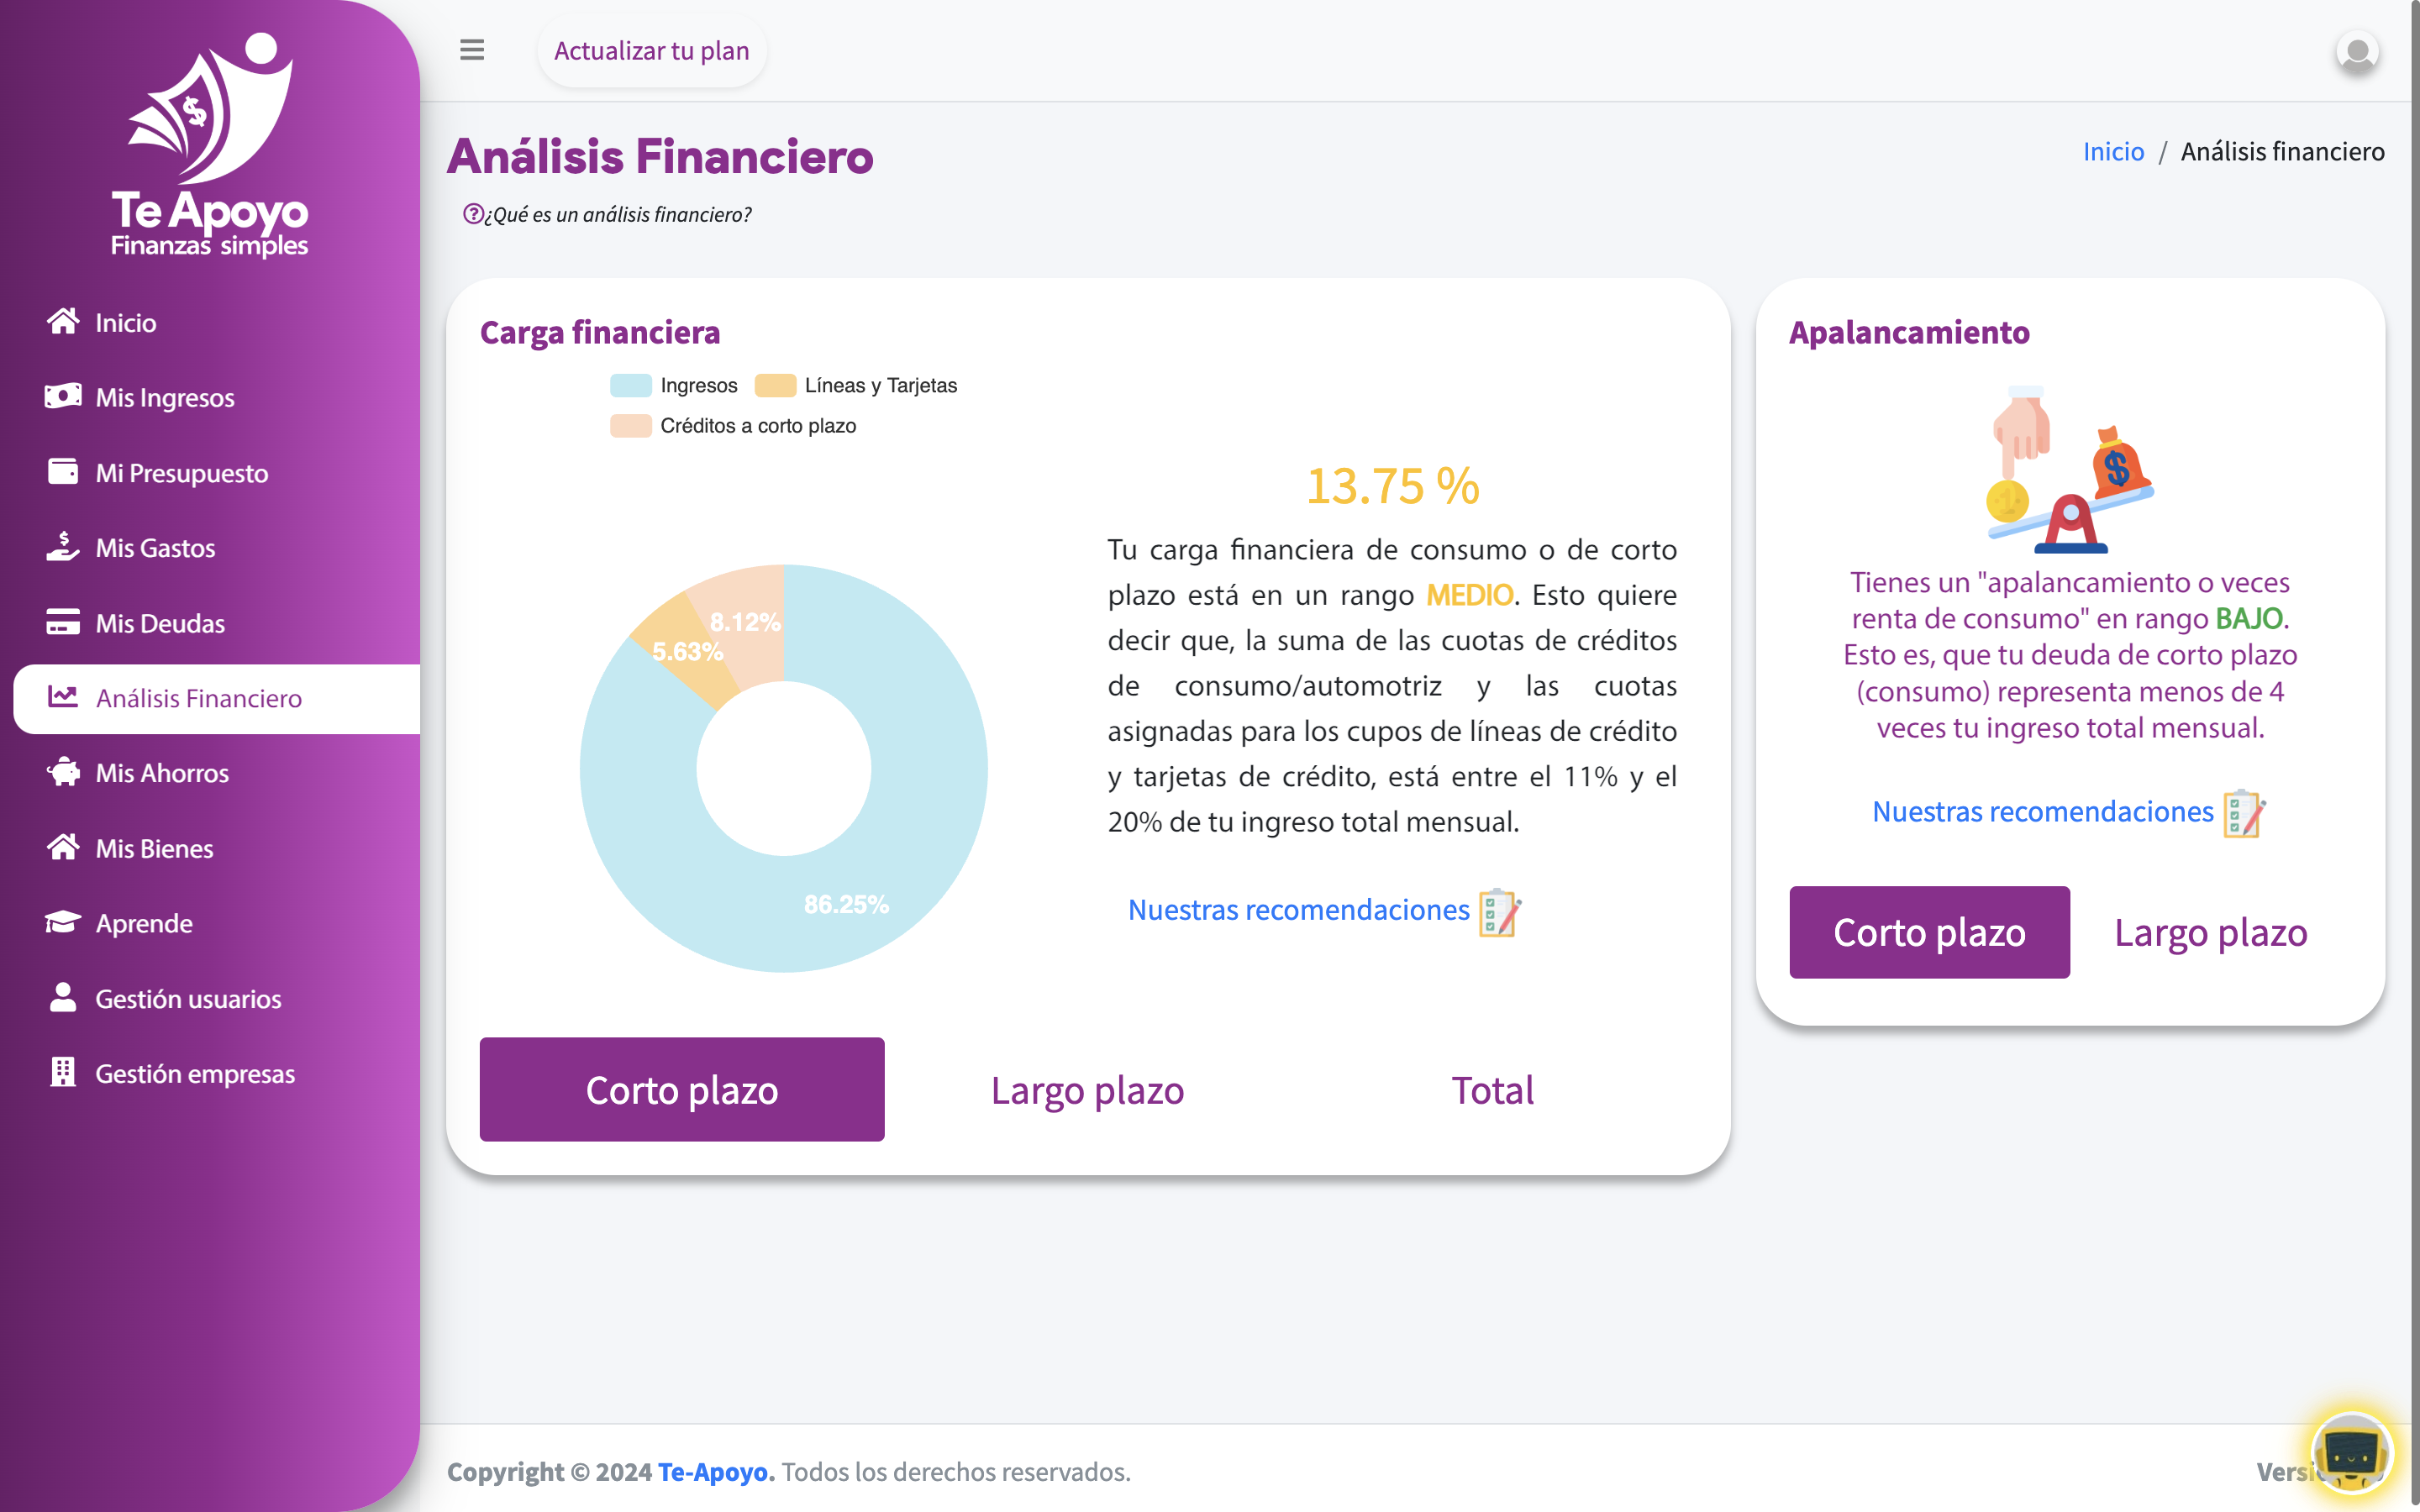Switch Apalancamiento to Largo plazo tab
This screenshot has width=2420, height=1512.
coord(2211,932)
